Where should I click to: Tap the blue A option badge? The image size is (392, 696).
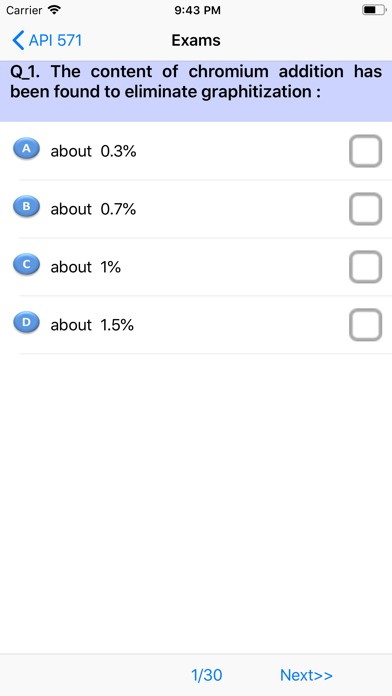pyautogui.click(x=26, y=149)
